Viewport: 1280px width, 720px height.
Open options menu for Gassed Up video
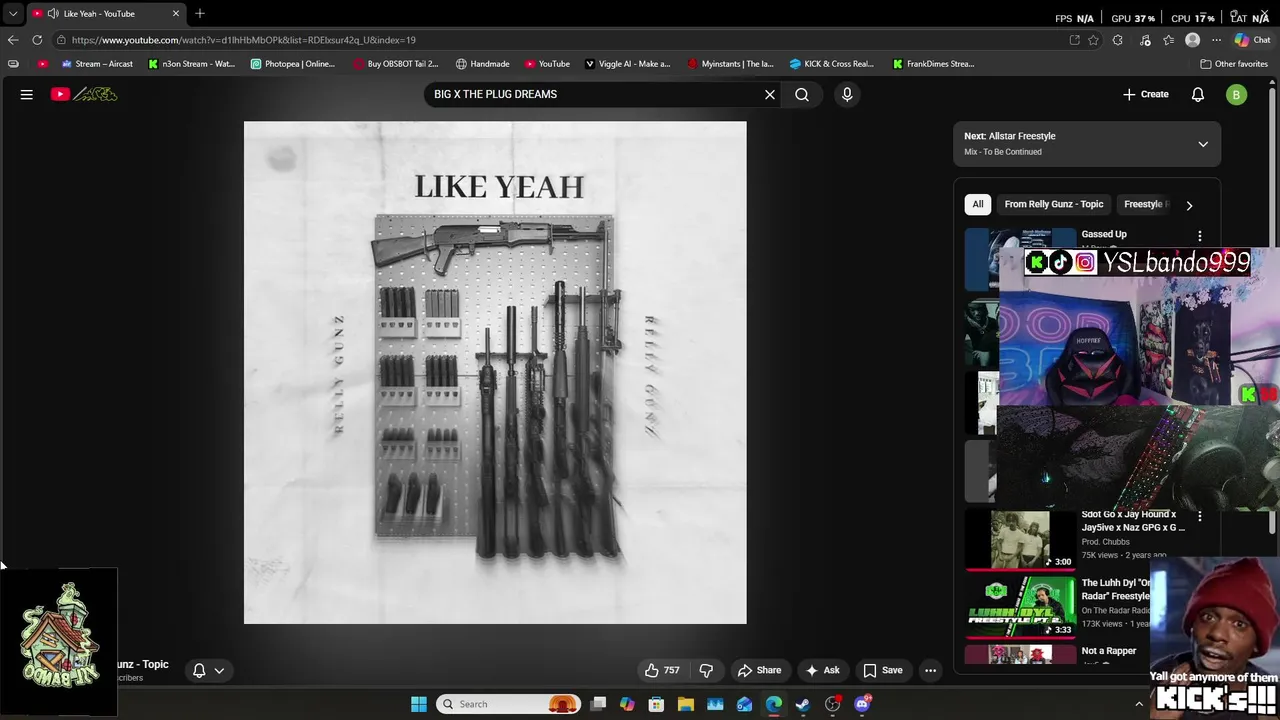1200,236
